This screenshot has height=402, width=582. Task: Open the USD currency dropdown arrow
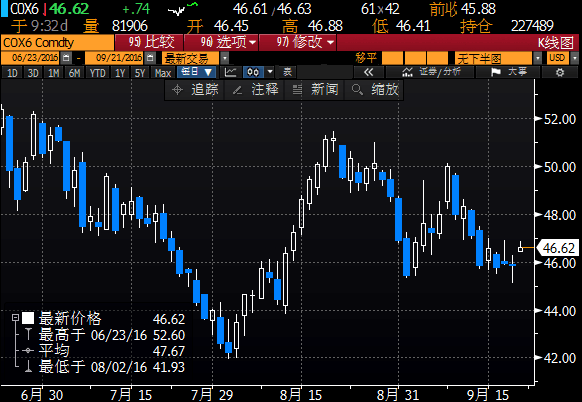pyautogui.click(x=575, y=58)
